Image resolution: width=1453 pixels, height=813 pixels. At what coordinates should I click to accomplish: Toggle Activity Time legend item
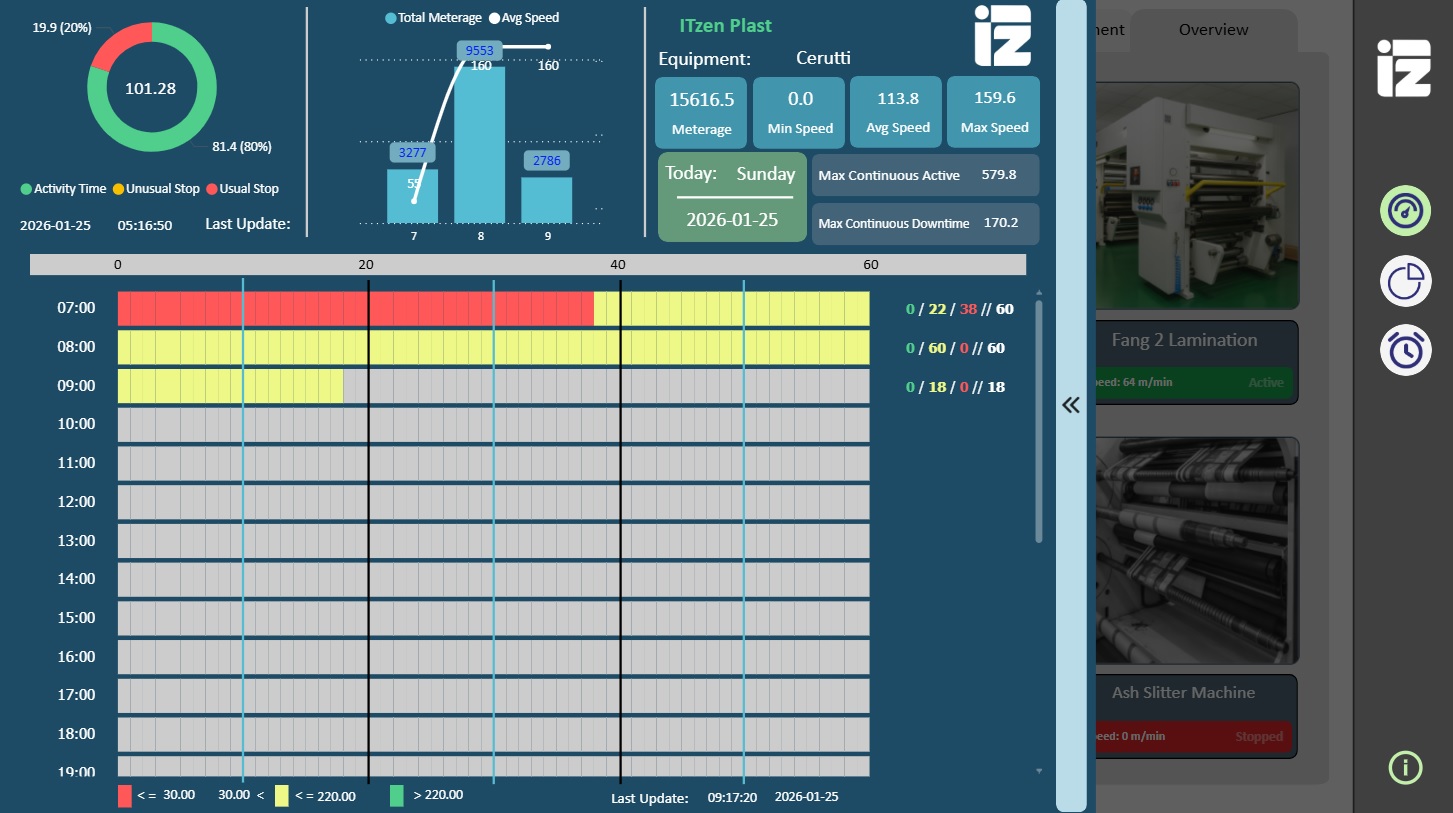63,189
